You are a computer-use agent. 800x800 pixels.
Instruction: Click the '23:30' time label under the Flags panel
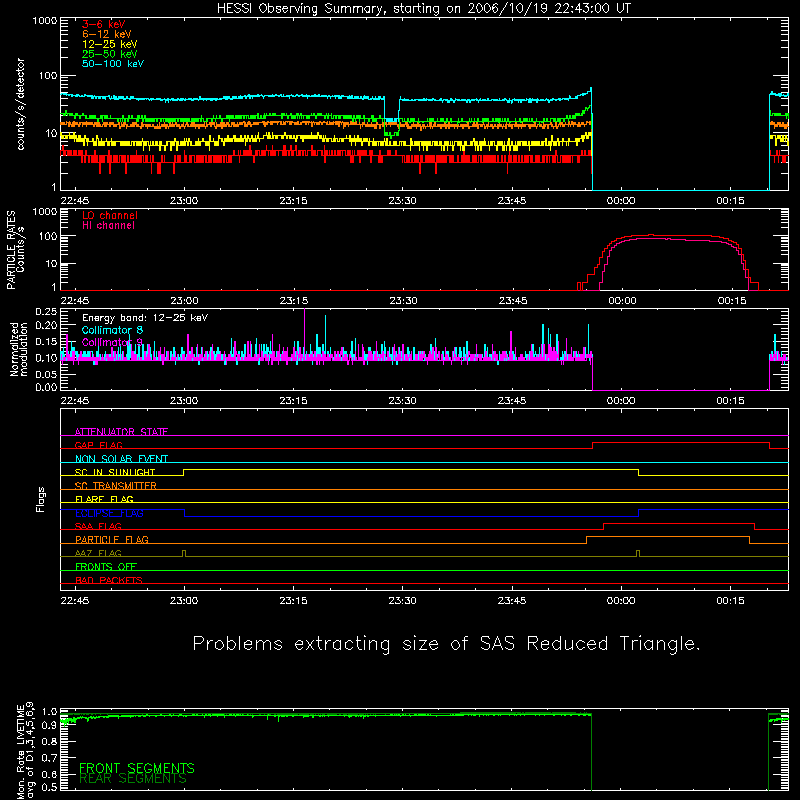click(x=403, y=601)
